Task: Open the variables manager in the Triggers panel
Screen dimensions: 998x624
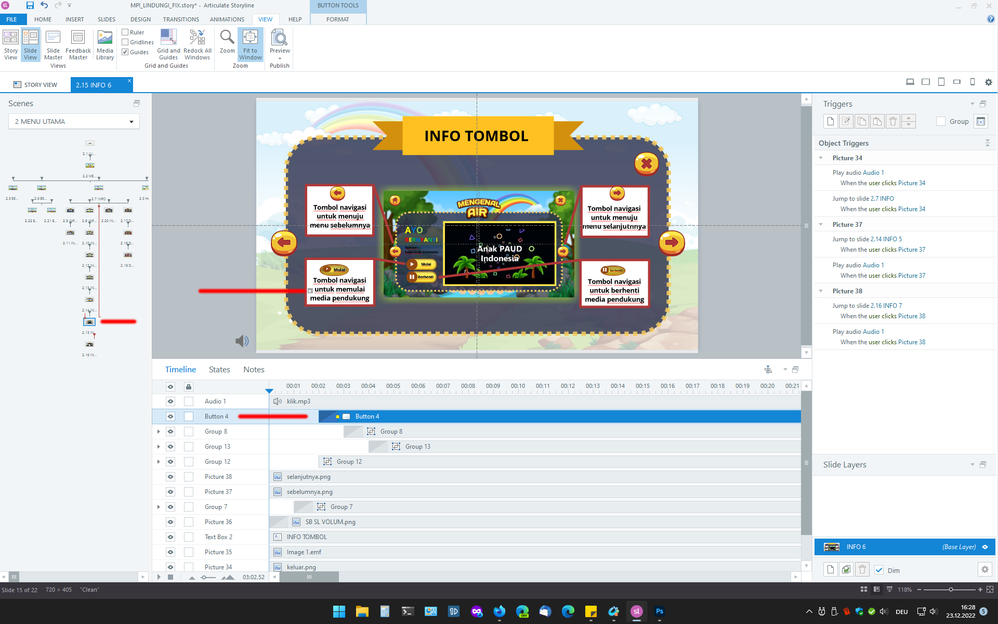Action: pos(981,122)
